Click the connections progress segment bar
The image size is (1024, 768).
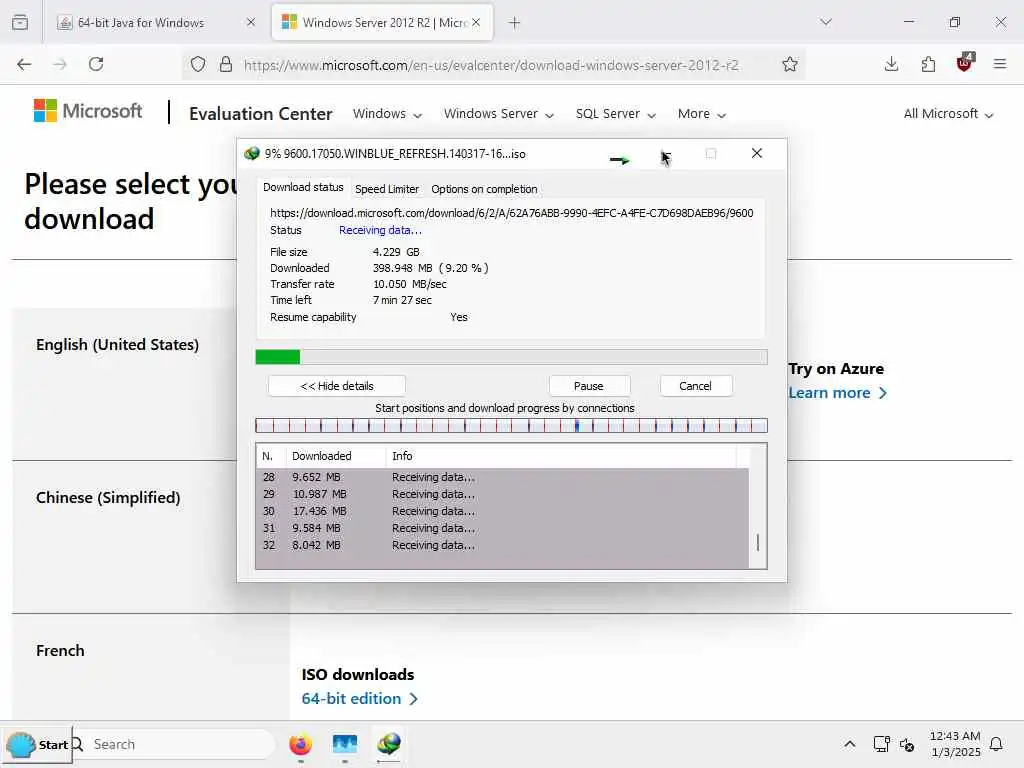click(x=511, y=426)
